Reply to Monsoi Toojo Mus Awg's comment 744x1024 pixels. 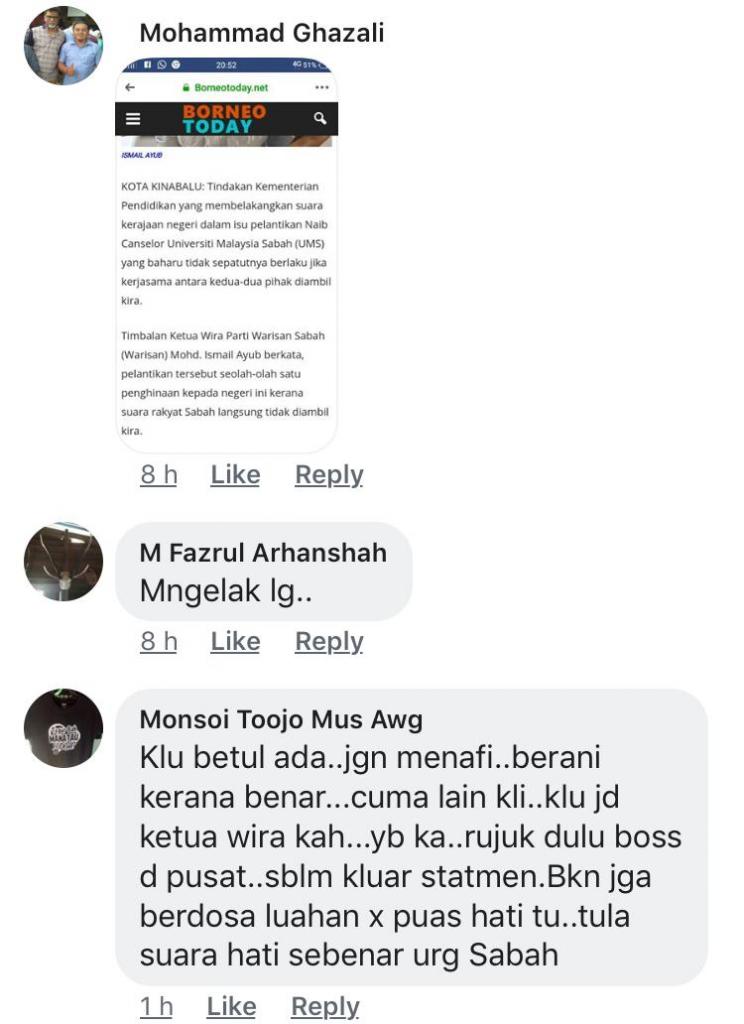[325, 1006]
